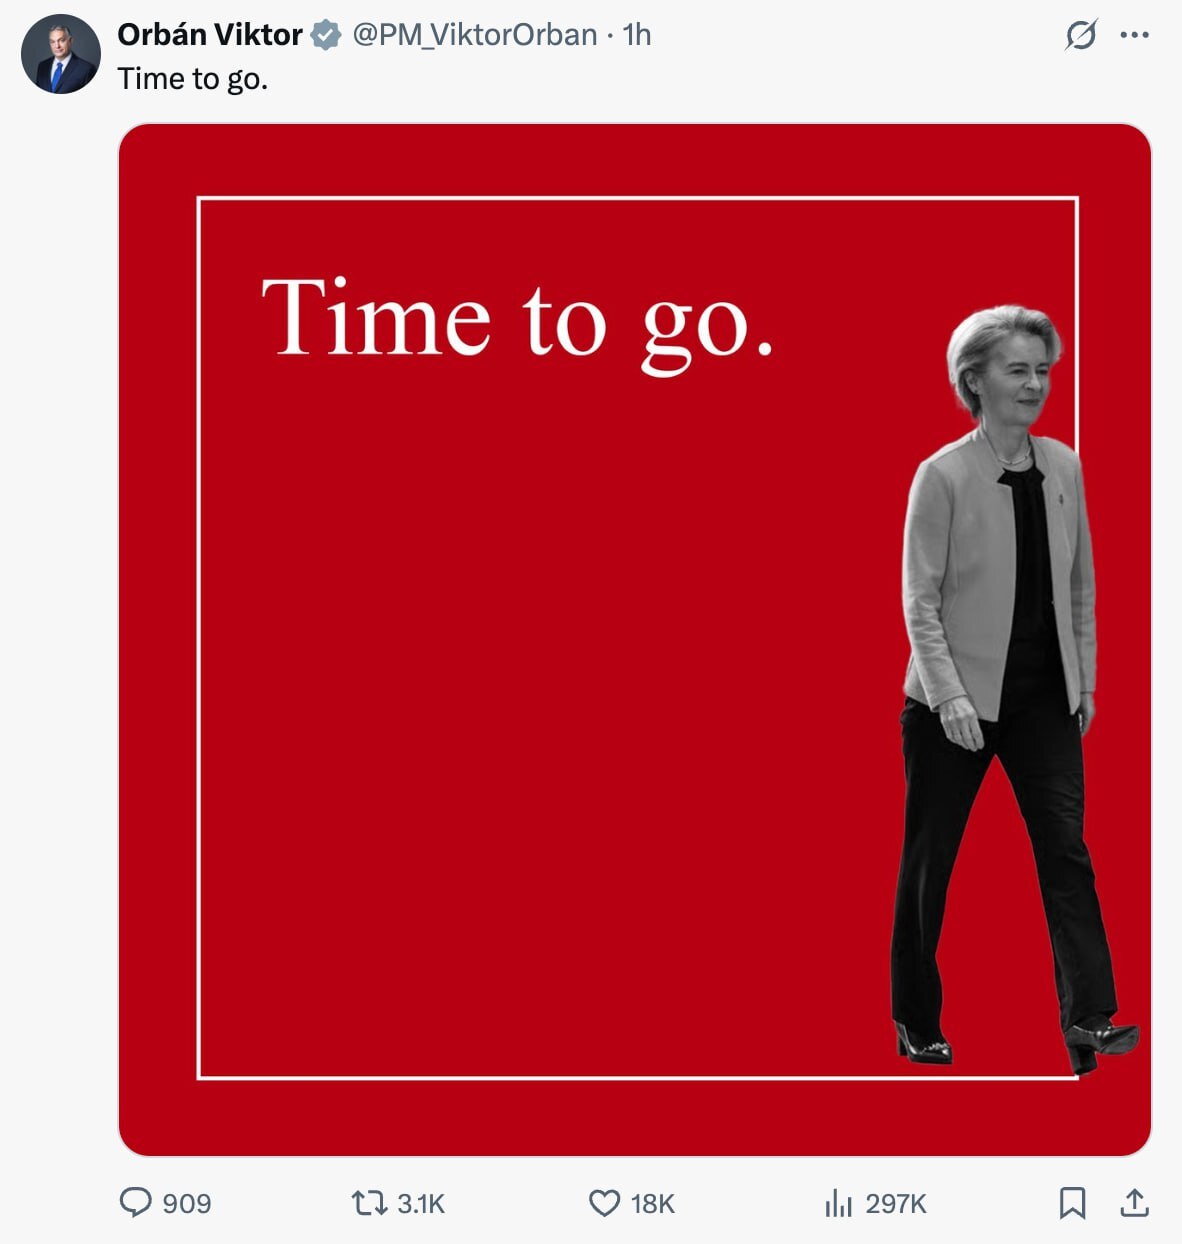The image size is (1182, 1244).
Task: Click the reply speech bubble icon
Action: point(135,1202)
